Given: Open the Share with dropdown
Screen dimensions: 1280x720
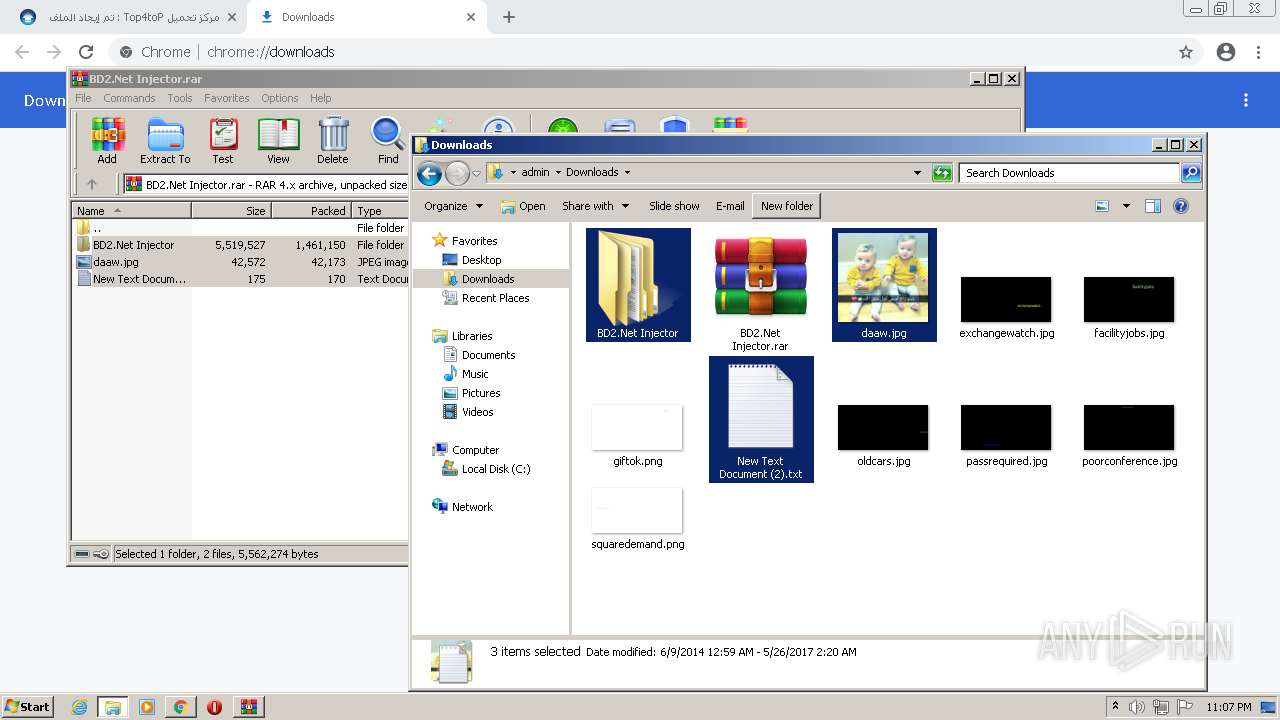Looking at the screenshot, I should pyautogui.click(x=596, y=206).
